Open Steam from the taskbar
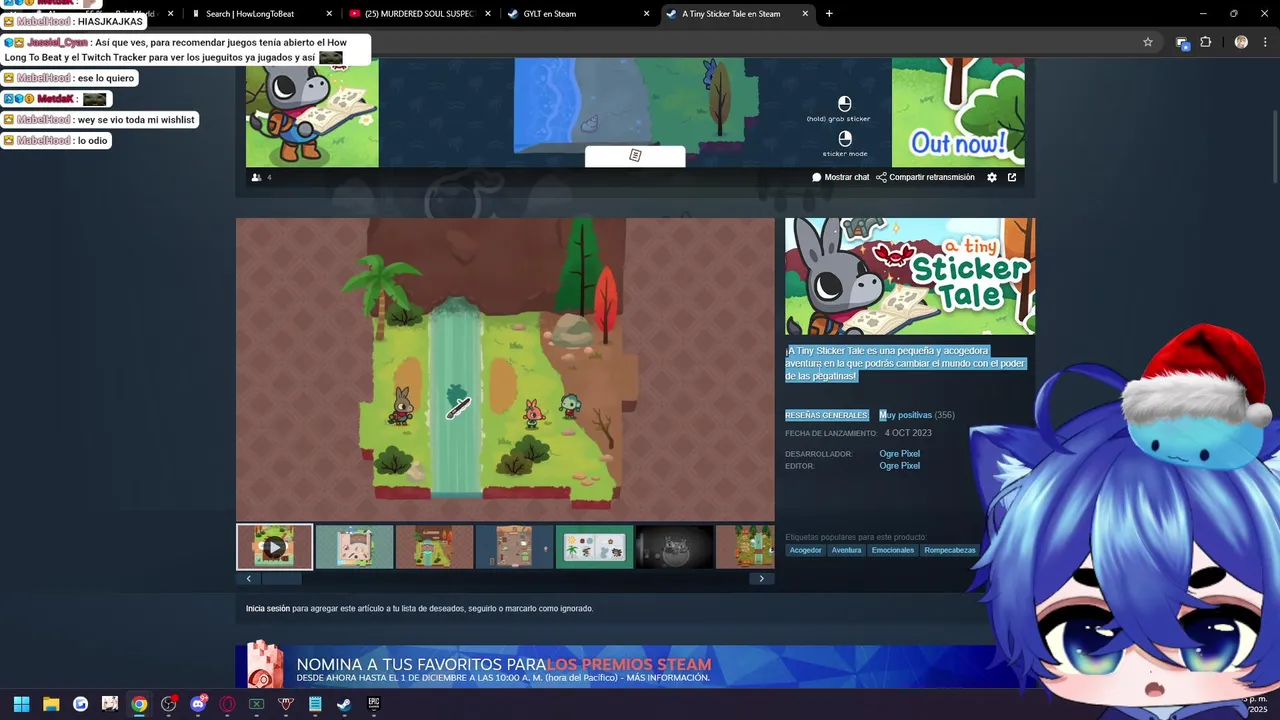This screenshot has width=1280, height=720. 344,704
